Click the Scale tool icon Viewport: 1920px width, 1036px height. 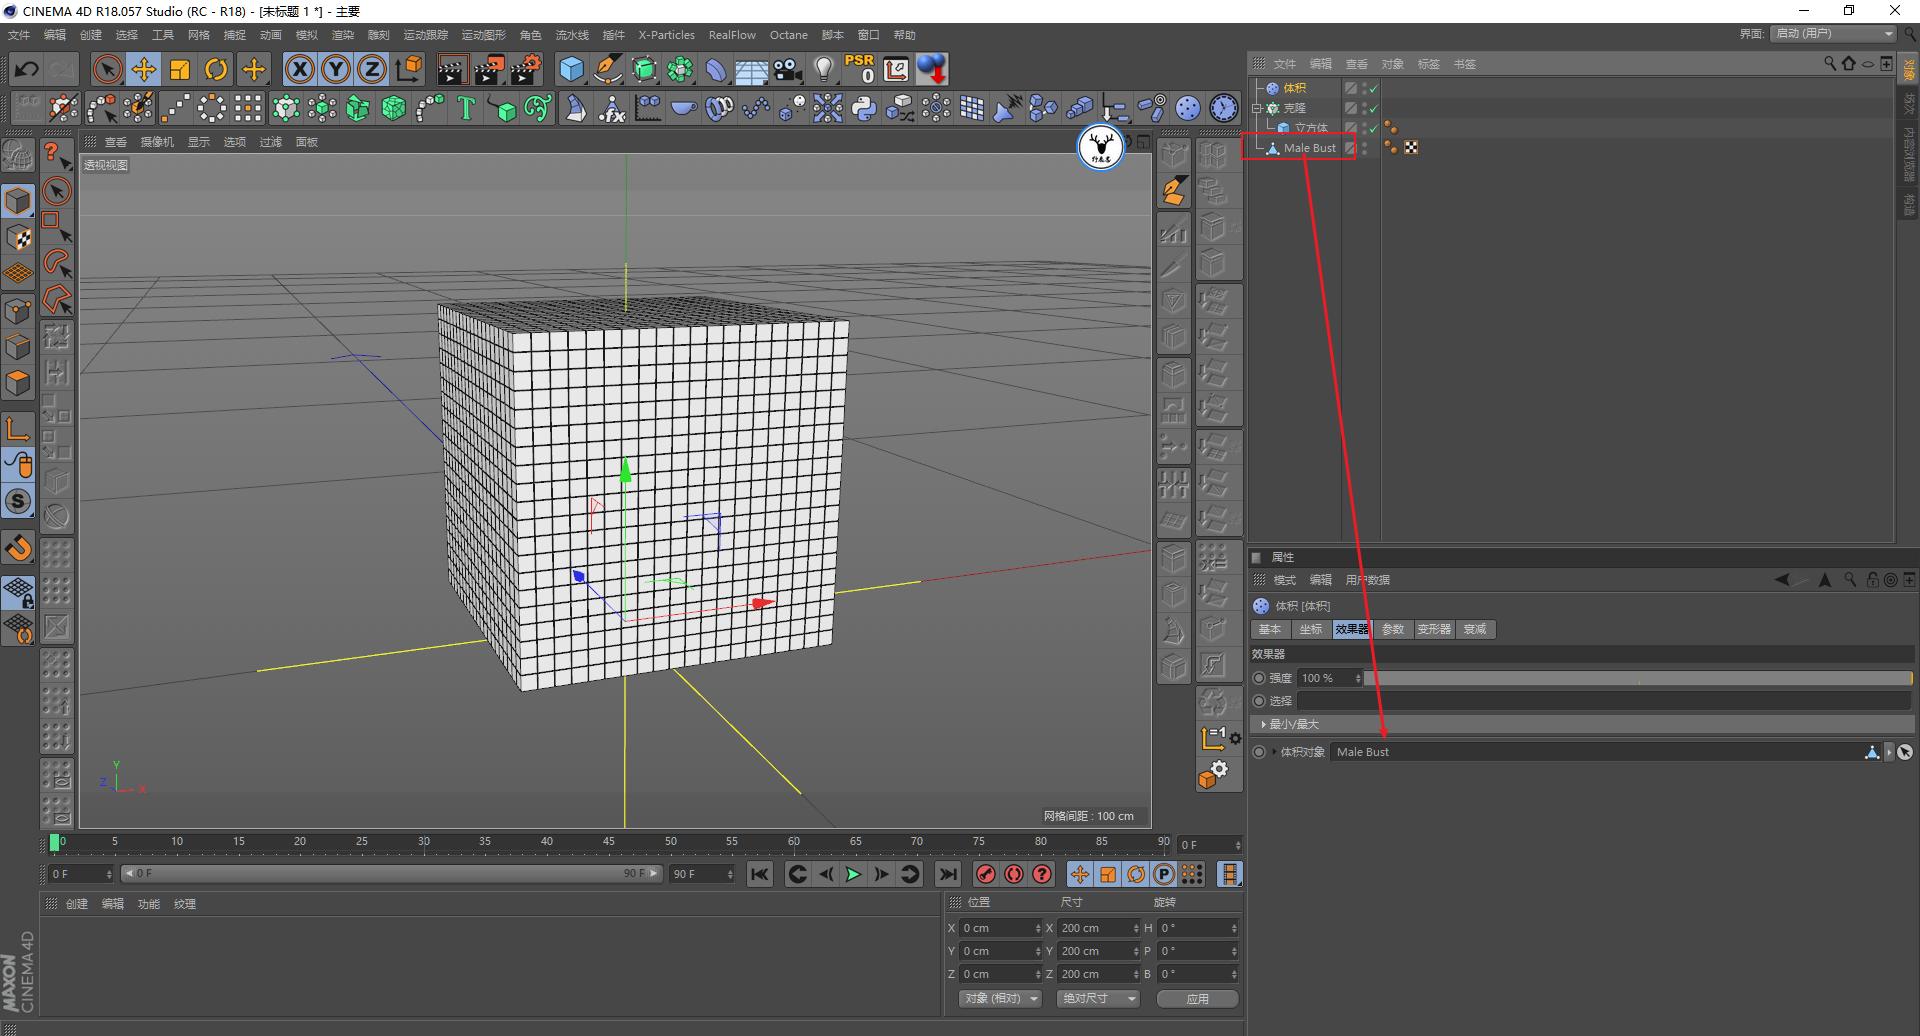coord(180,69)
